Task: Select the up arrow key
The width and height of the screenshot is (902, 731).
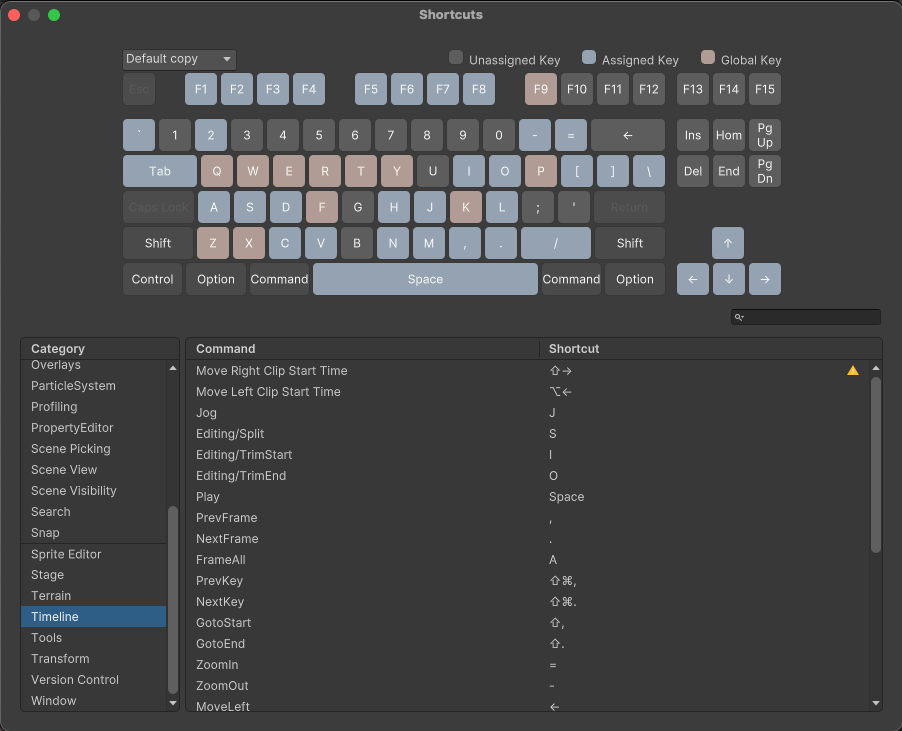Action: [x=728, y=243]
